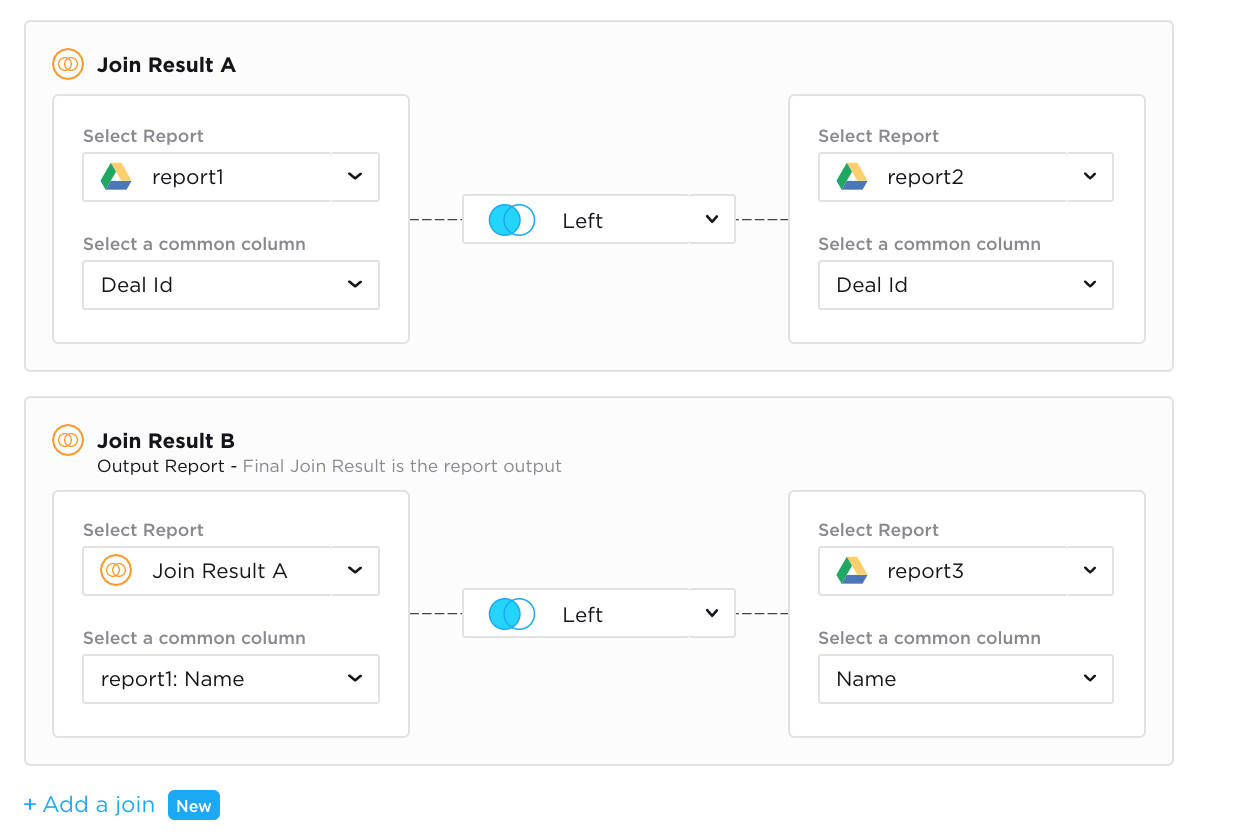Change the join type in Join Result B
This screenshot has height=840, width=1240.
click(x=711, y=614)
